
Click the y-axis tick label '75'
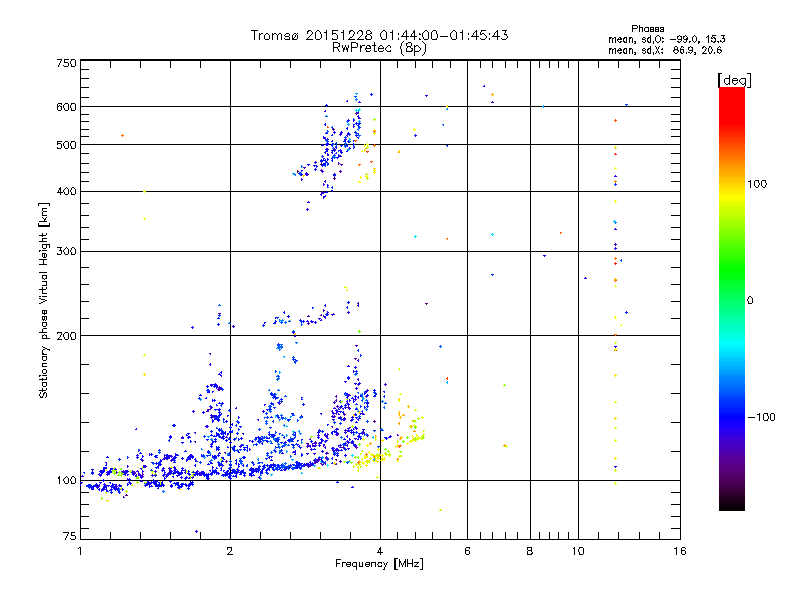tap(70, 536)
